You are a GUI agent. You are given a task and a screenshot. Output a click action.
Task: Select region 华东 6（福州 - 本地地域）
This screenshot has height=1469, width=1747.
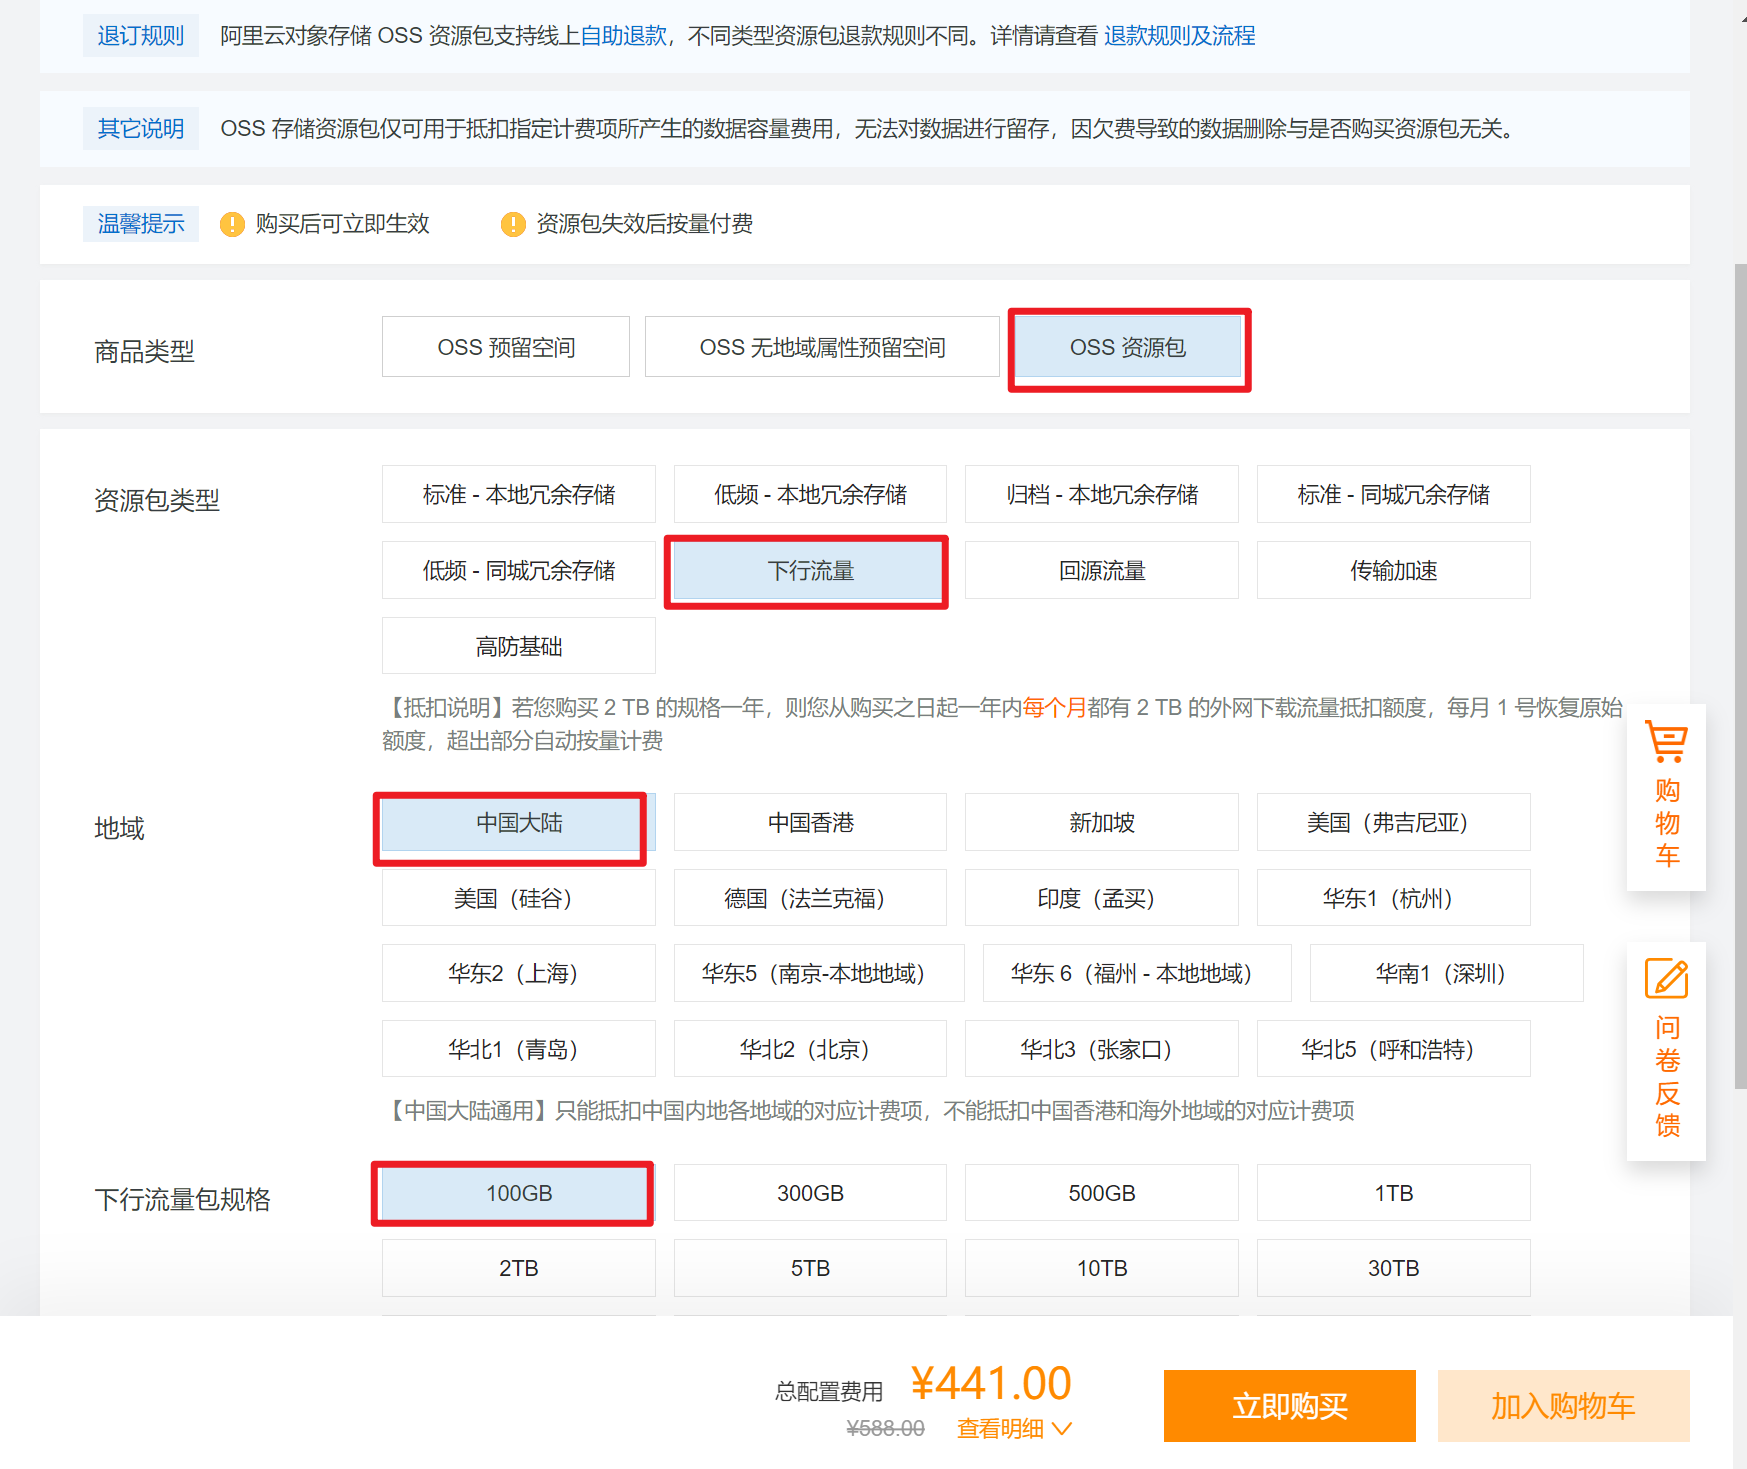pos(1137,973)
